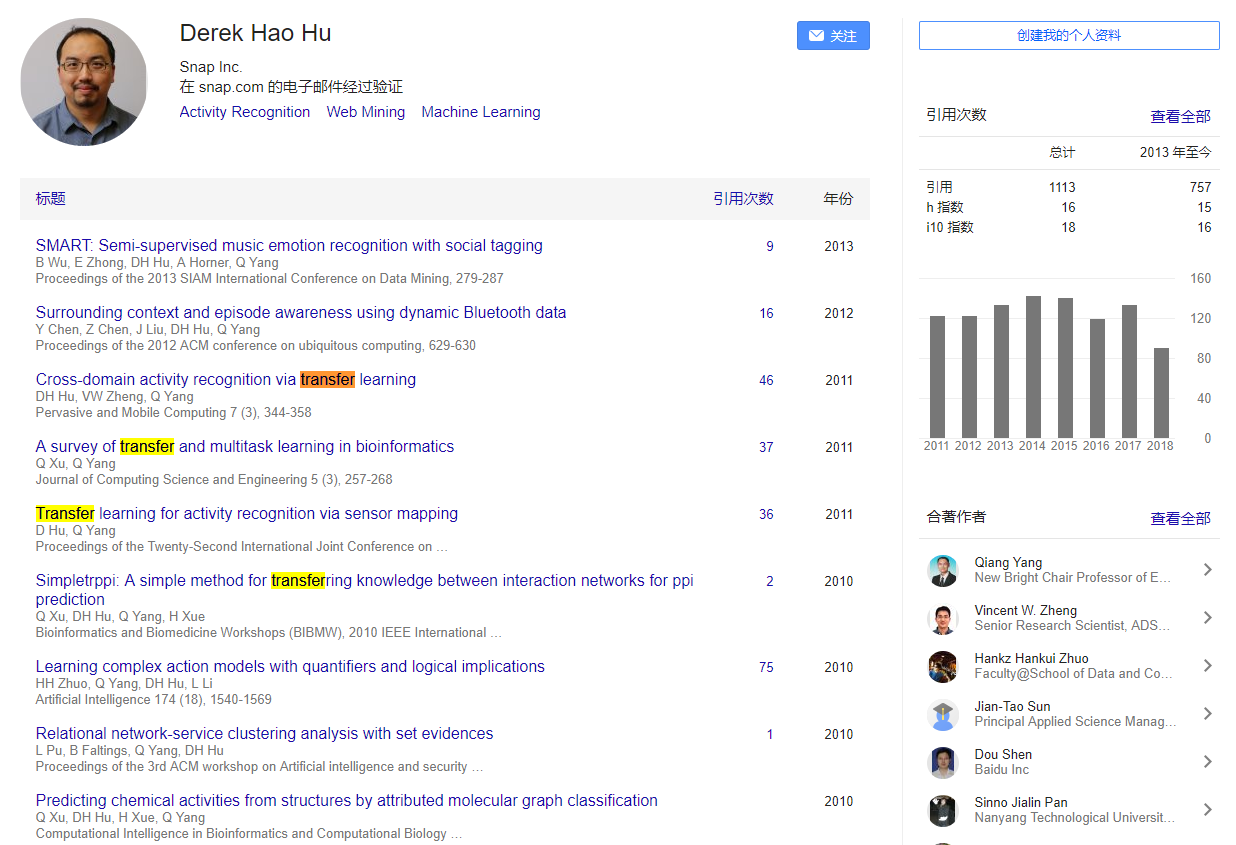Image resolution: width=1236 pixels, height=845 pixels.
Task: Click Sinno Jialin Pan's avatar photo
Action: coord(942,810)
